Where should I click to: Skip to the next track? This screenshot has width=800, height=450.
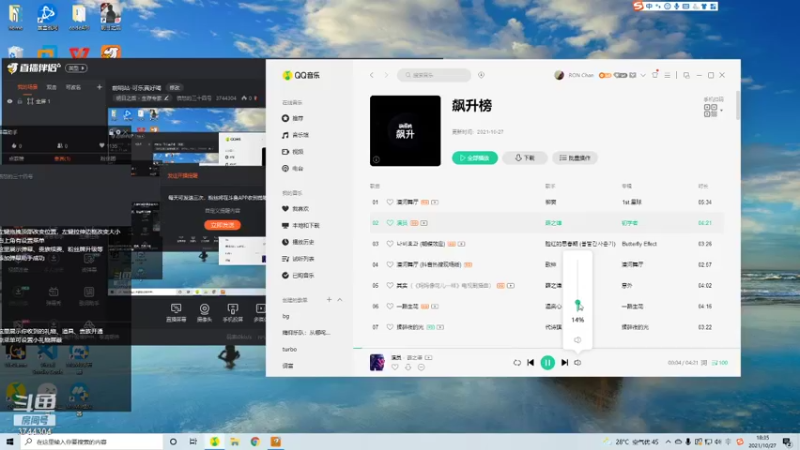coord(564,362)
